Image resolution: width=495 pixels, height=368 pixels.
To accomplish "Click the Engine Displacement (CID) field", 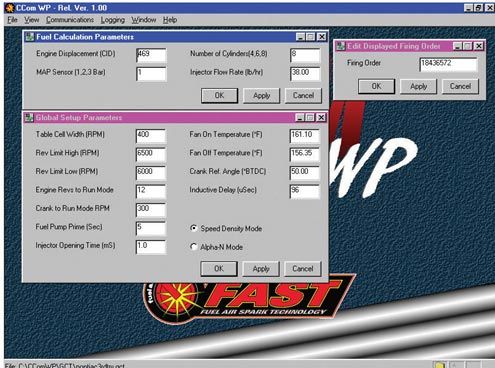I will 151,55.
